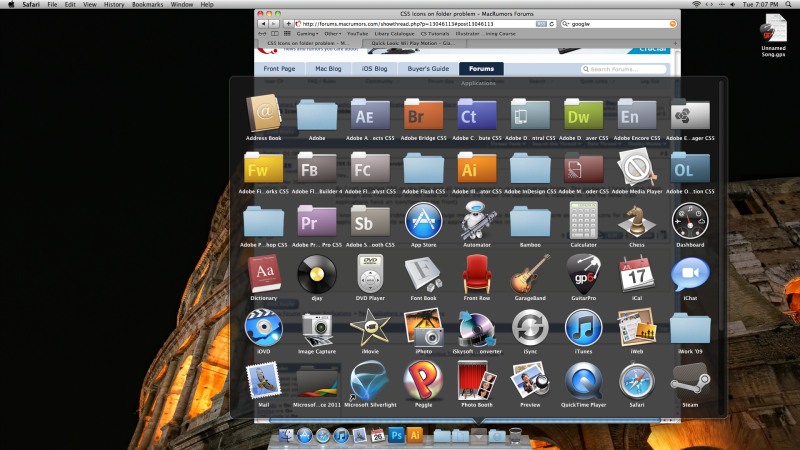
Task: Launch iMovie
Action: coord(370,328)
